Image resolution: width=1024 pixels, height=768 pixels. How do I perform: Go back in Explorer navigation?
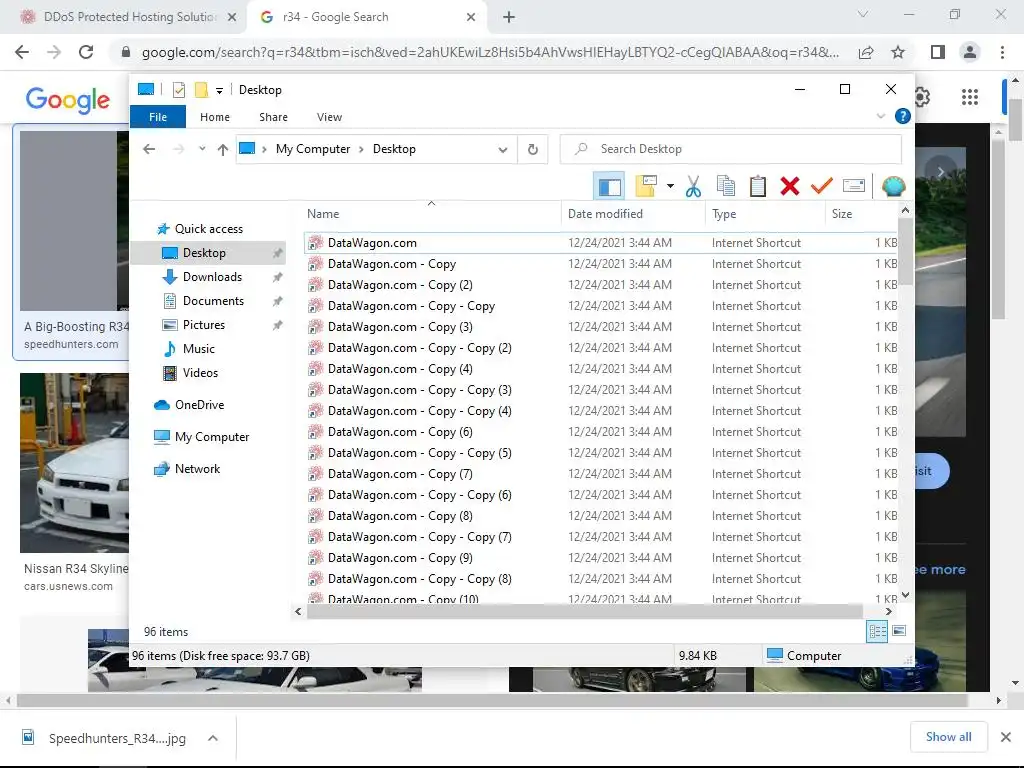(x=149, y=150)
